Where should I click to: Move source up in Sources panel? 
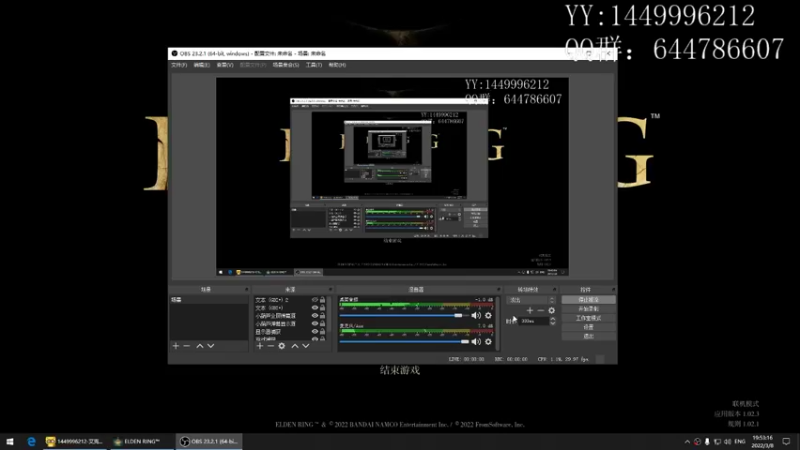pyautogui.click(x=295, y=346)
